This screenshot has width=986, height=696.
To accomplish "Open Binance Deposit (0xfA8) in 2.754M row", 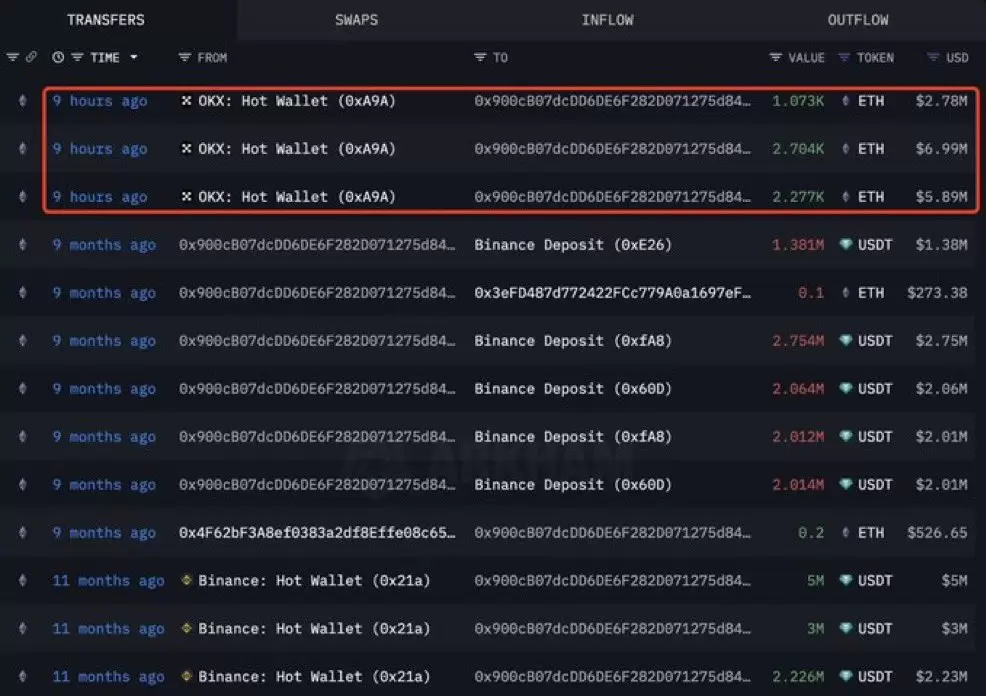I will [x=573, y=341].
